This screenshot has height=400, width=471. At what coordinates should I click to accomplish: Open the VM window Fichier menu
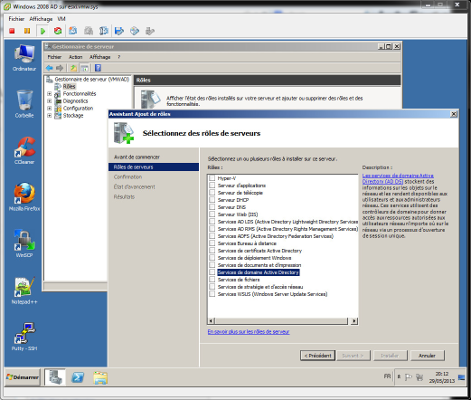(x=16, y=19)
